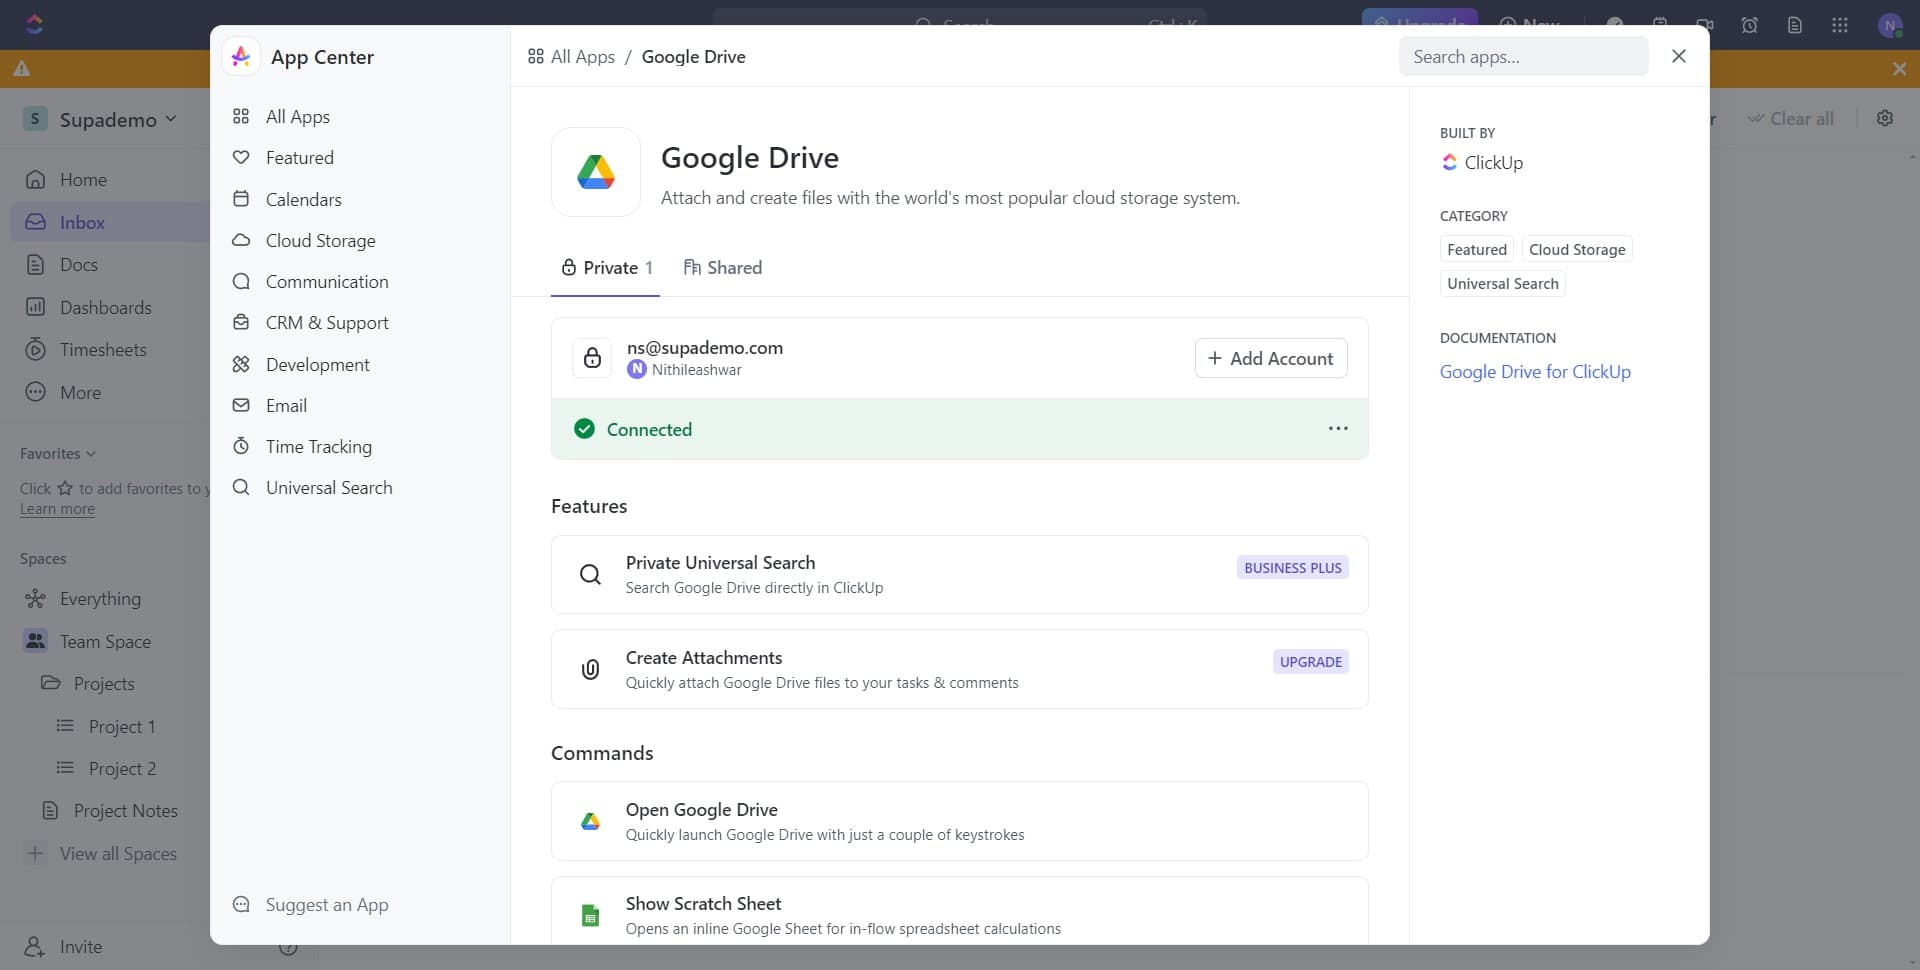The height and width of the screenshot is (970, 1920).
Task: Open Docs from the sidebar
Action: [x=80, y=264]
